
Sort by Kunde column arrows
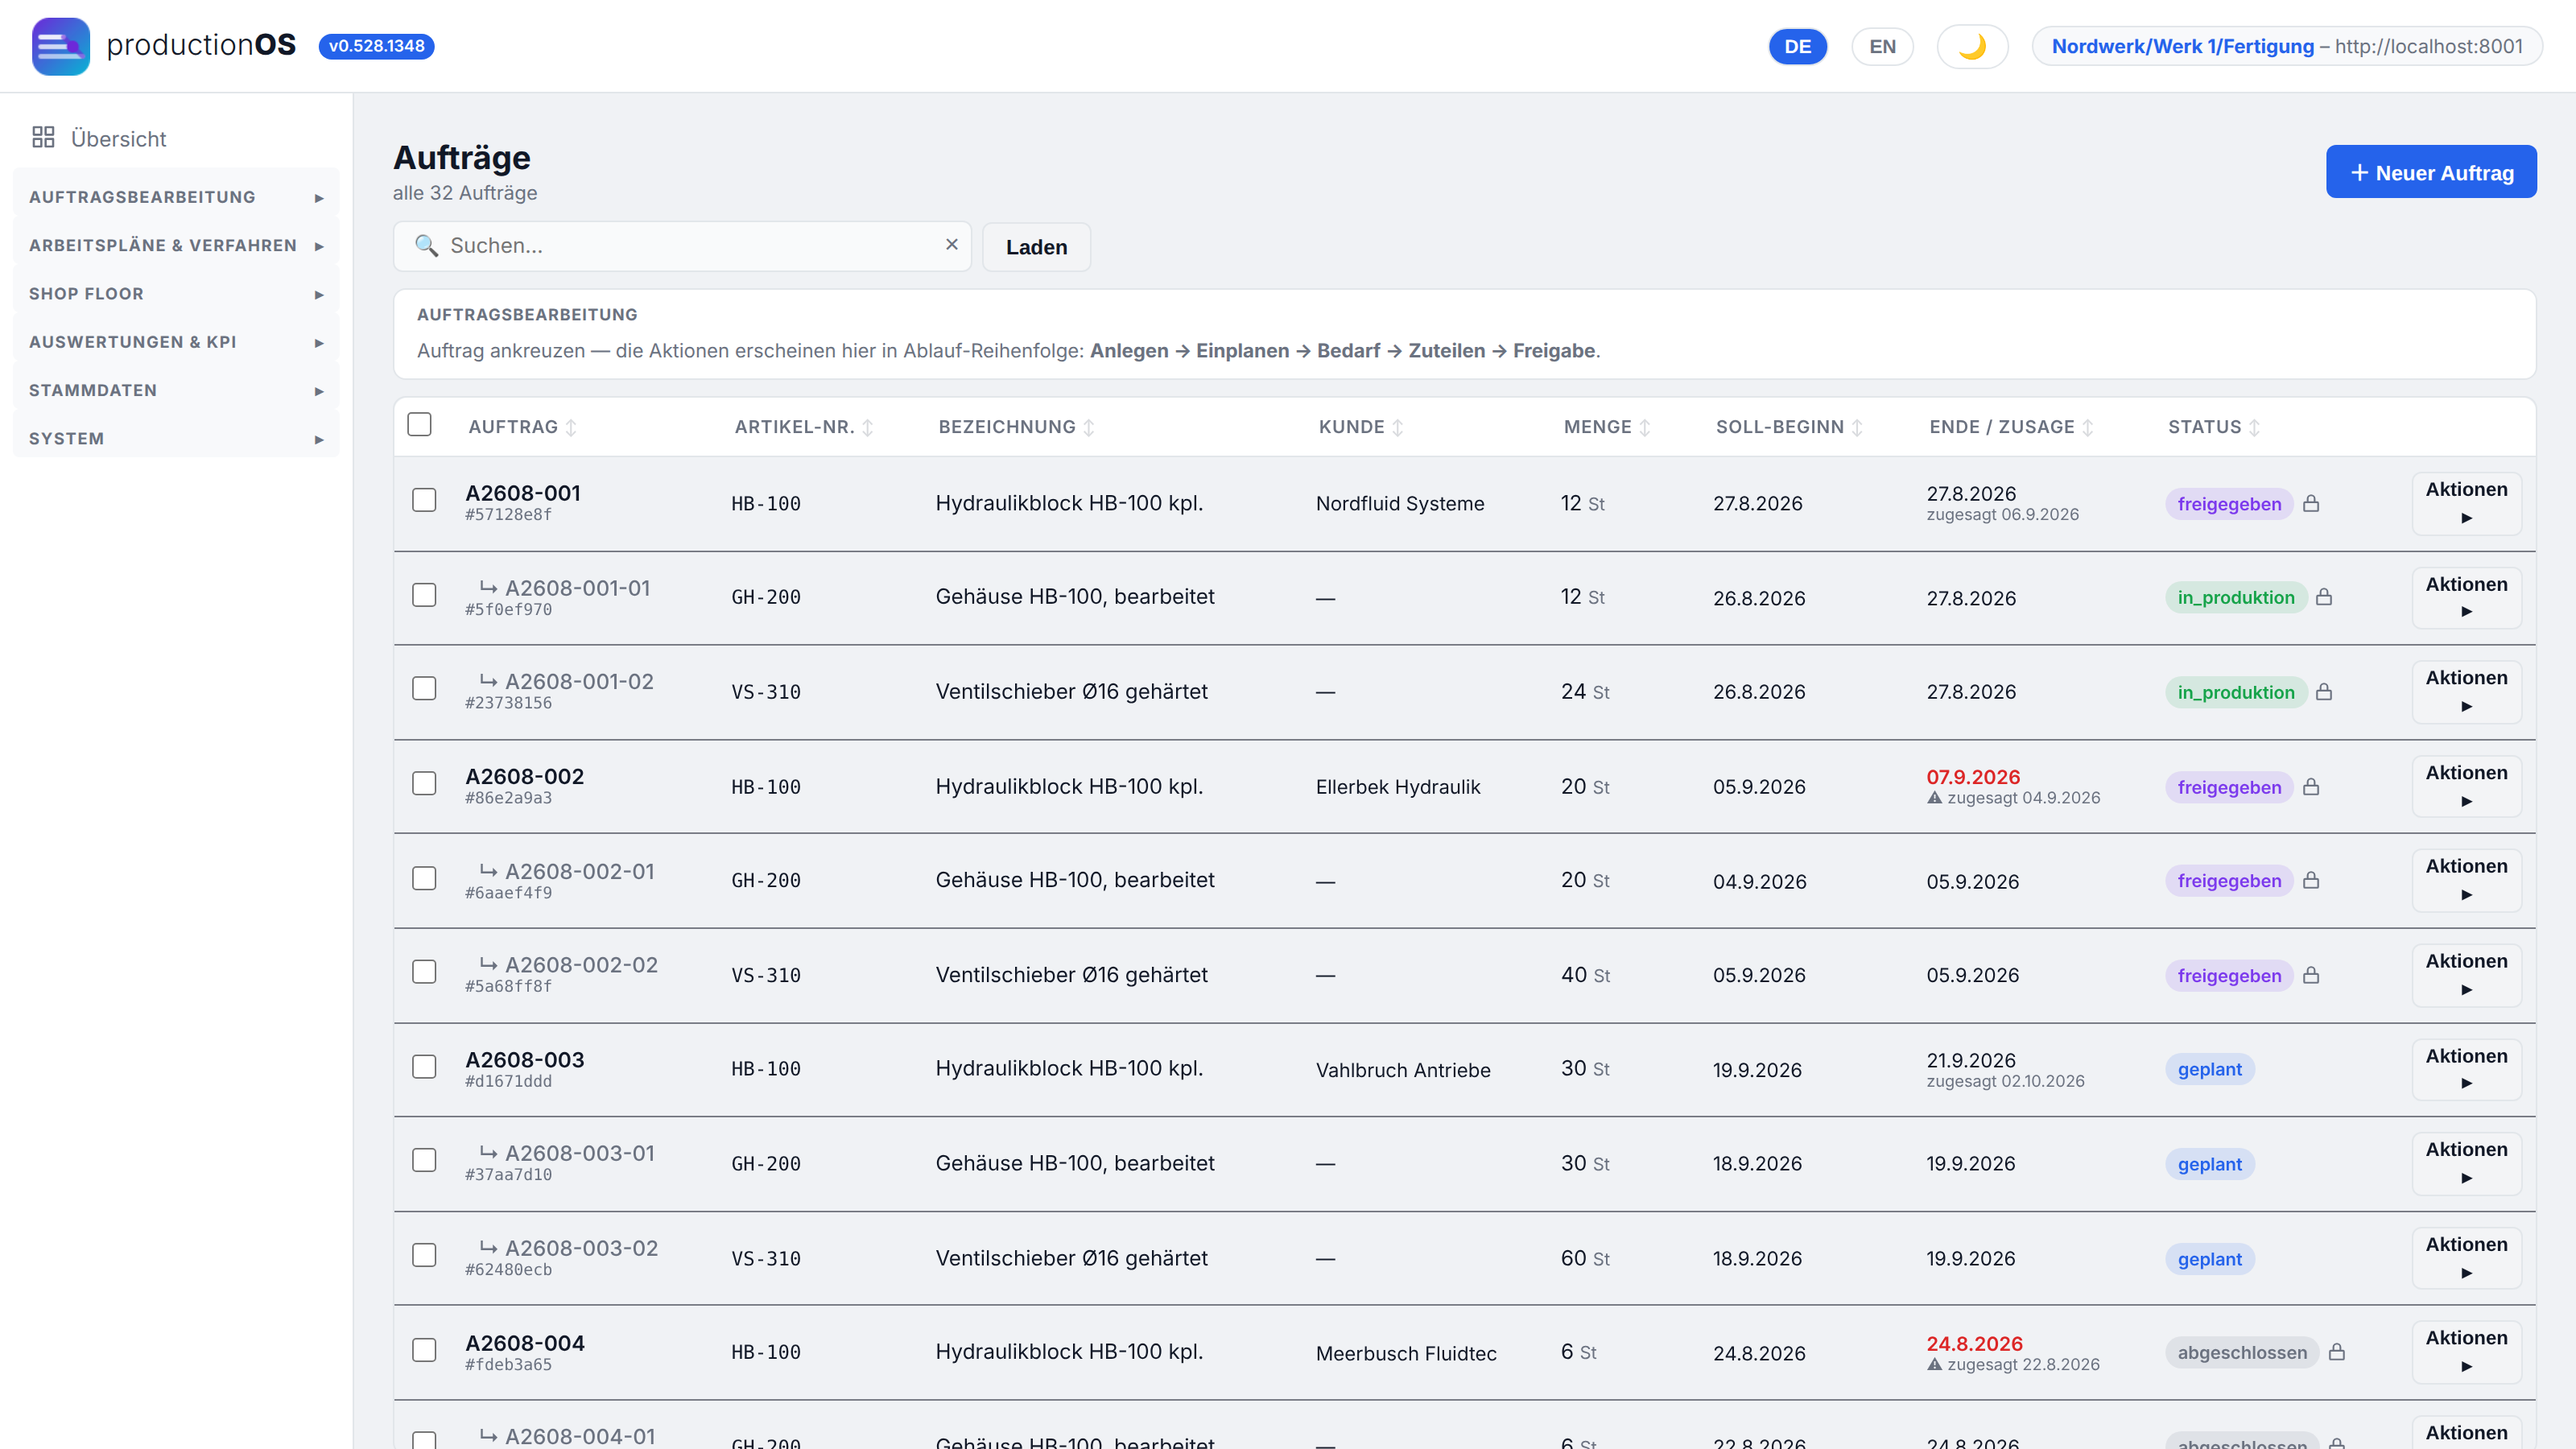click(1398, 428)
